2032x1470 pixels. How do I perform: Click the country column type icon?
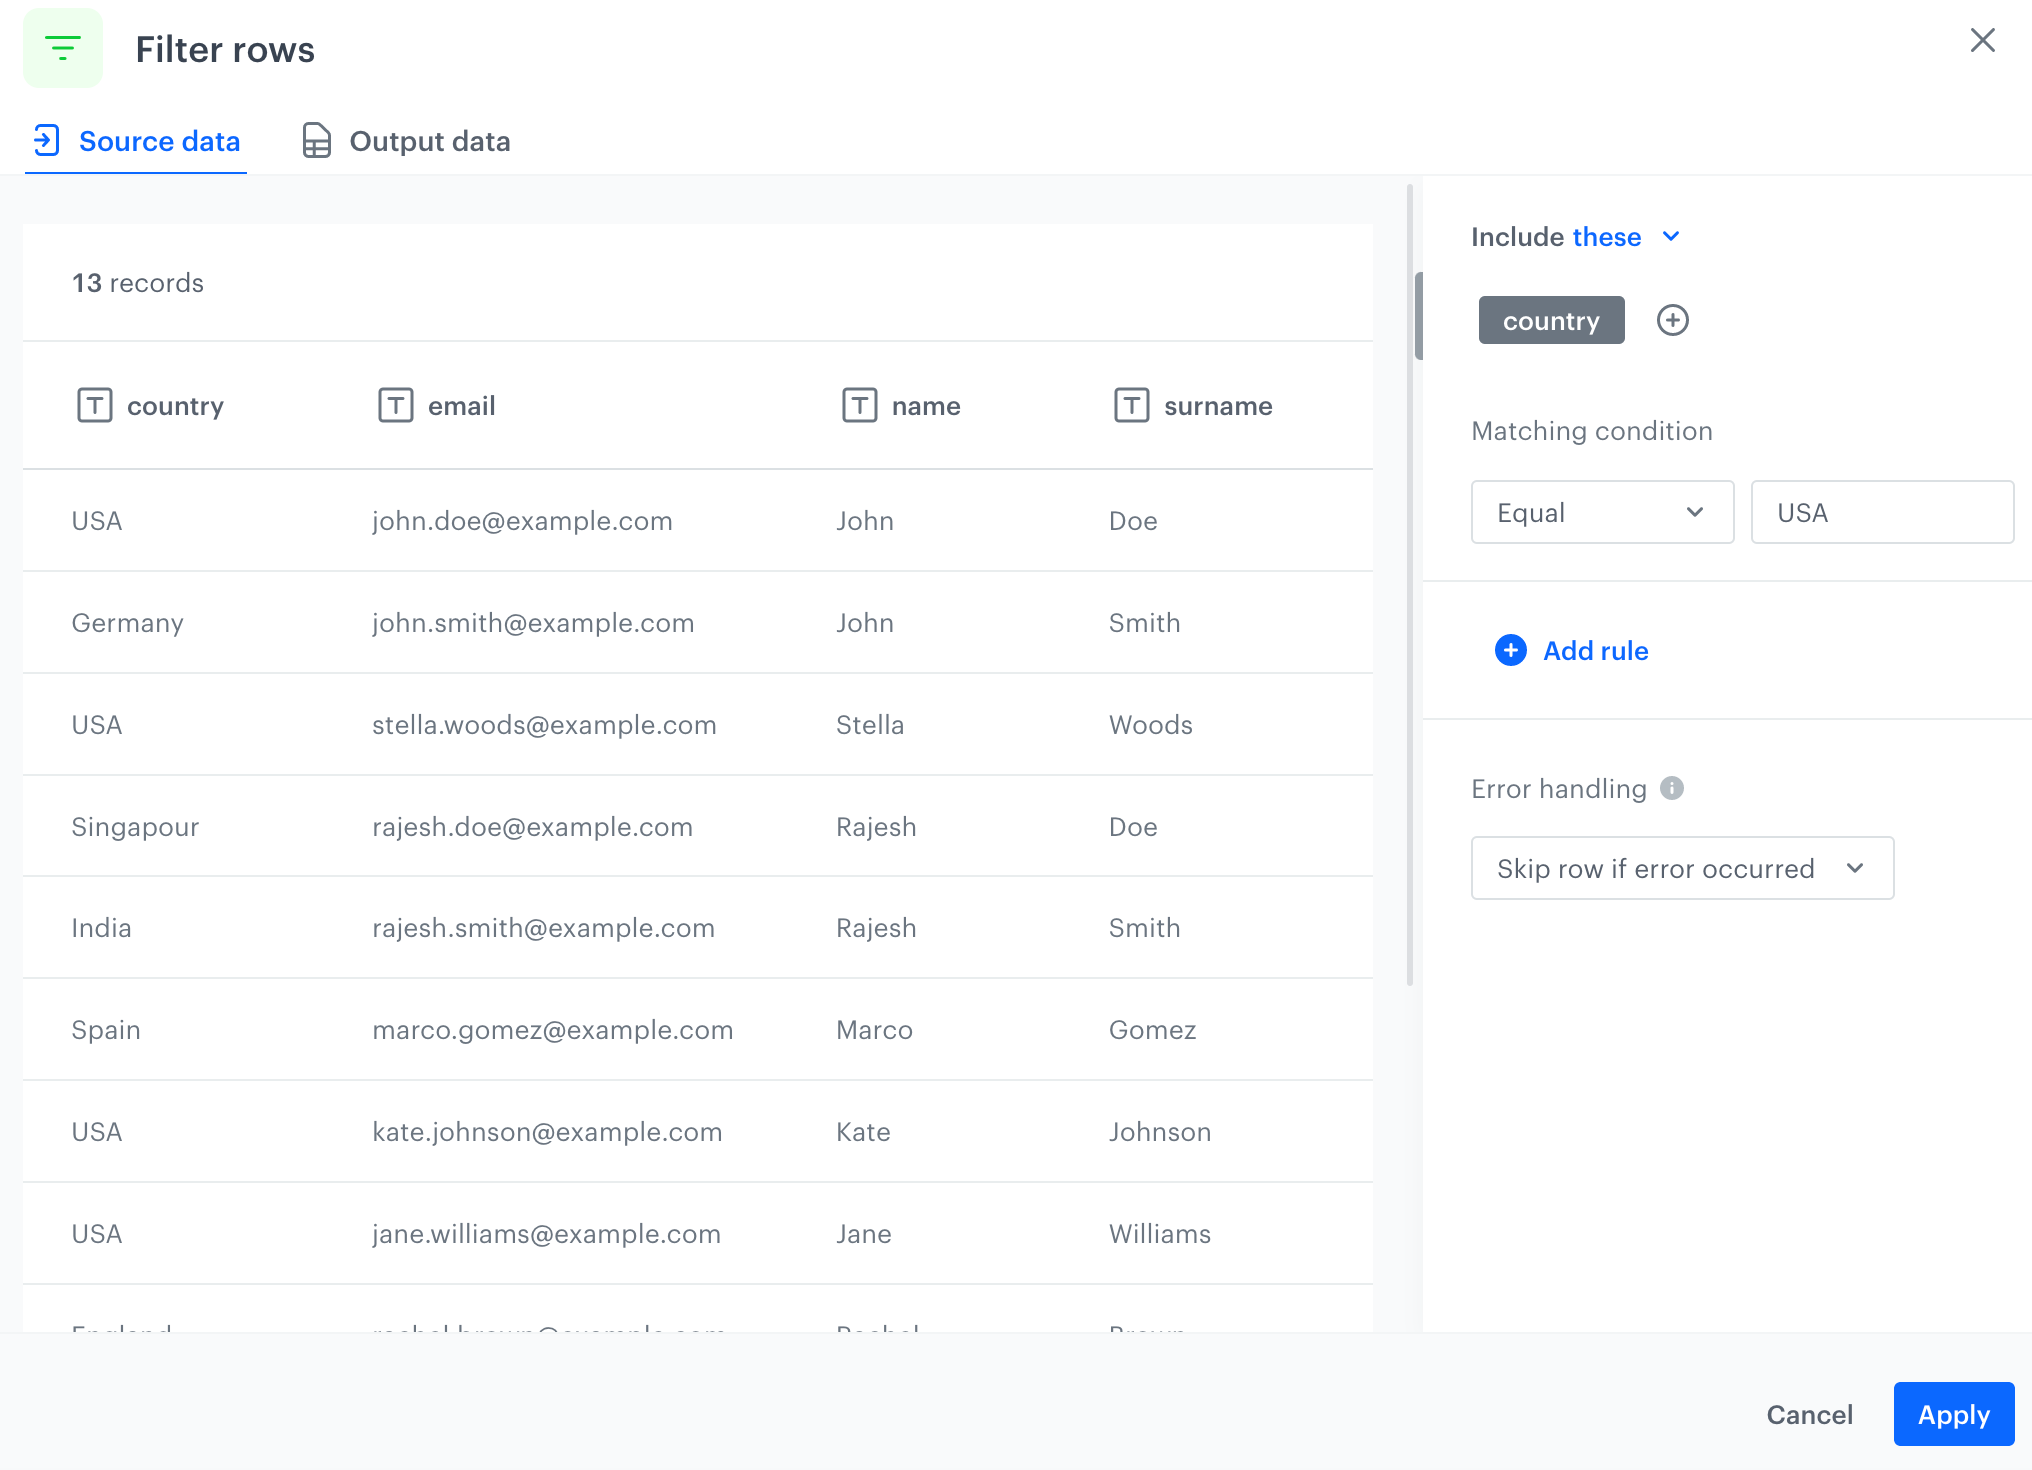pyautogui.click(x=95, y=406)
